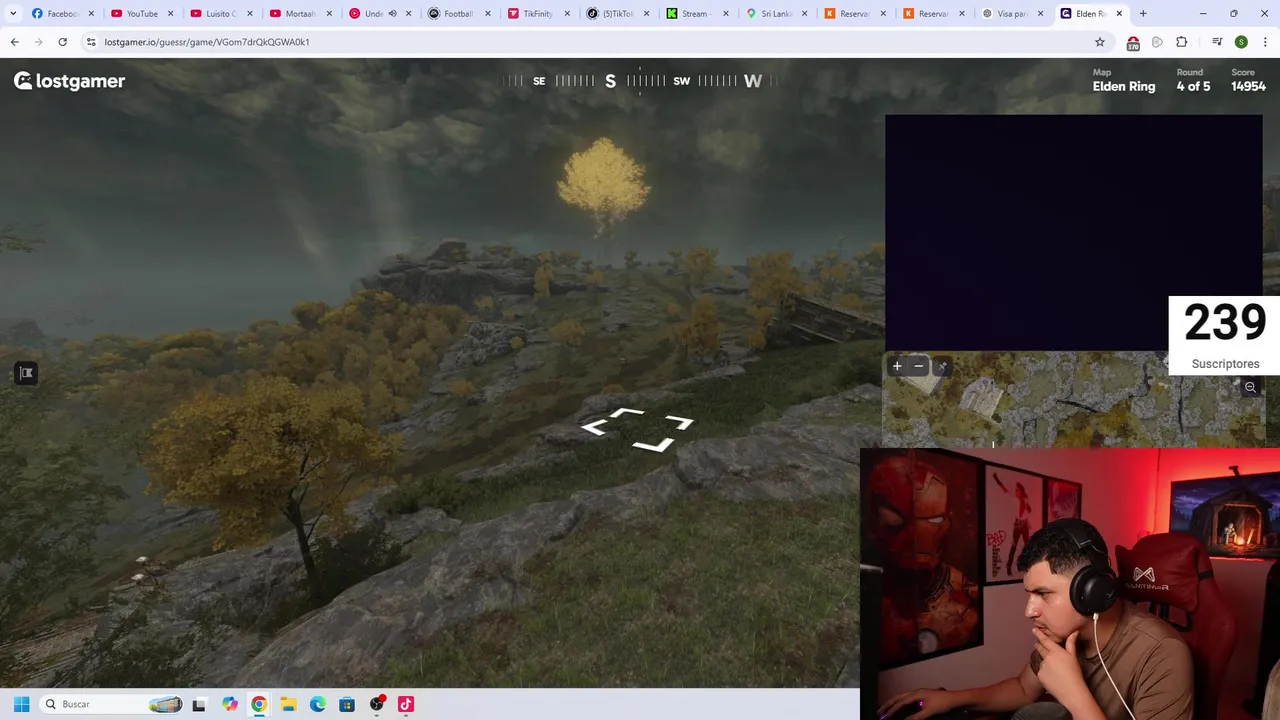Move forward using the white ground arrows
Image resolution: width=1280 pixels, height=720 pixels.
(639, 429)
